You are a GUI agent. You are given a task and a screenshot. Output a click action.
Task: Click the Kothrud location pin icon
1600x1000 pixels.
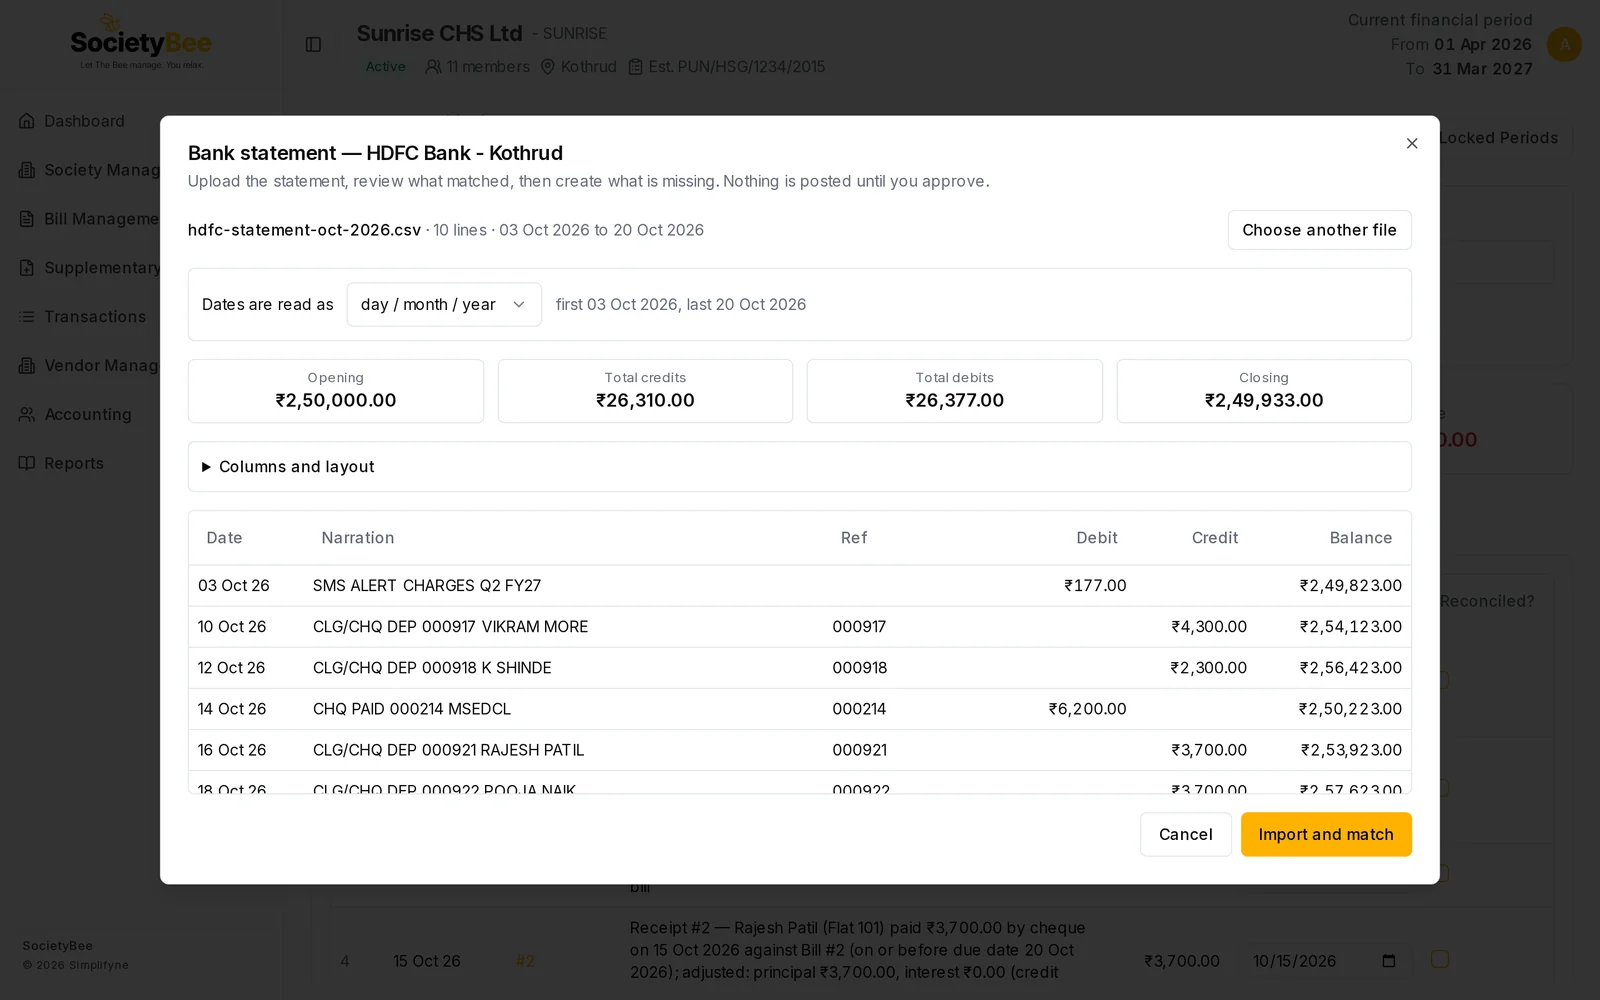click(x=547, y=67)
